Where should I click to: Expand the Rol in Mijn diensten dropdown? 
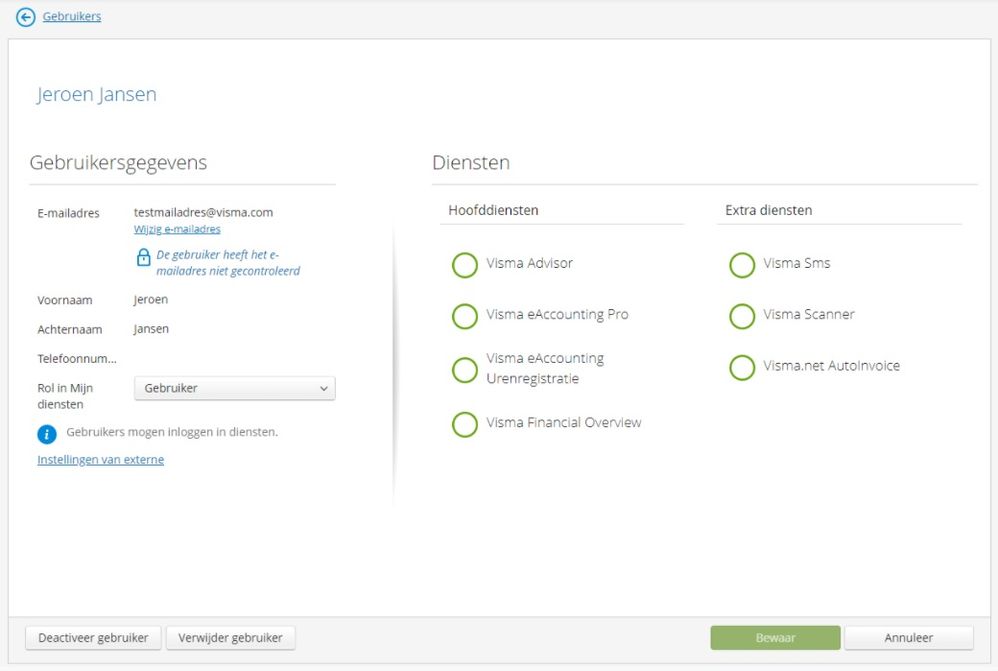[235, 388]
